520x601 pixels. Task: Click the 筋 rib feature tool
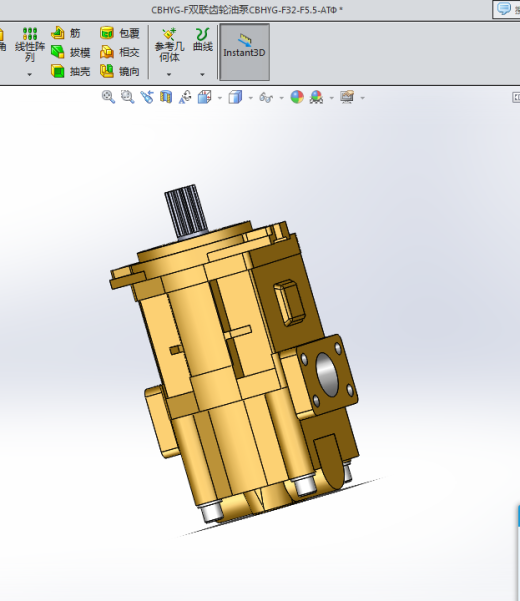point(66,33)
